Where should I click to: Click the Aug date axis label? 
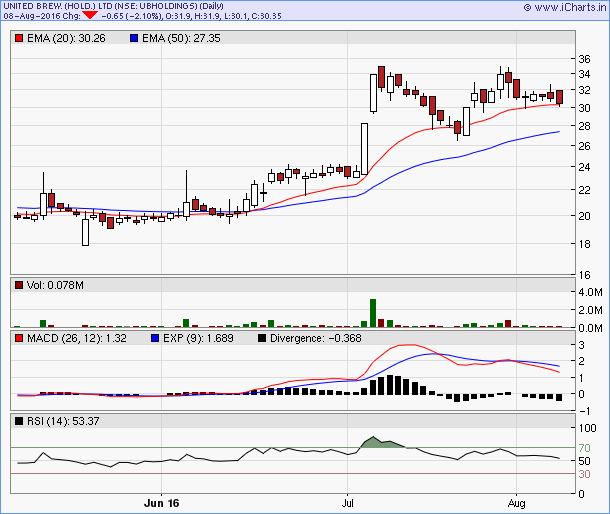click(x=516, y=503)
